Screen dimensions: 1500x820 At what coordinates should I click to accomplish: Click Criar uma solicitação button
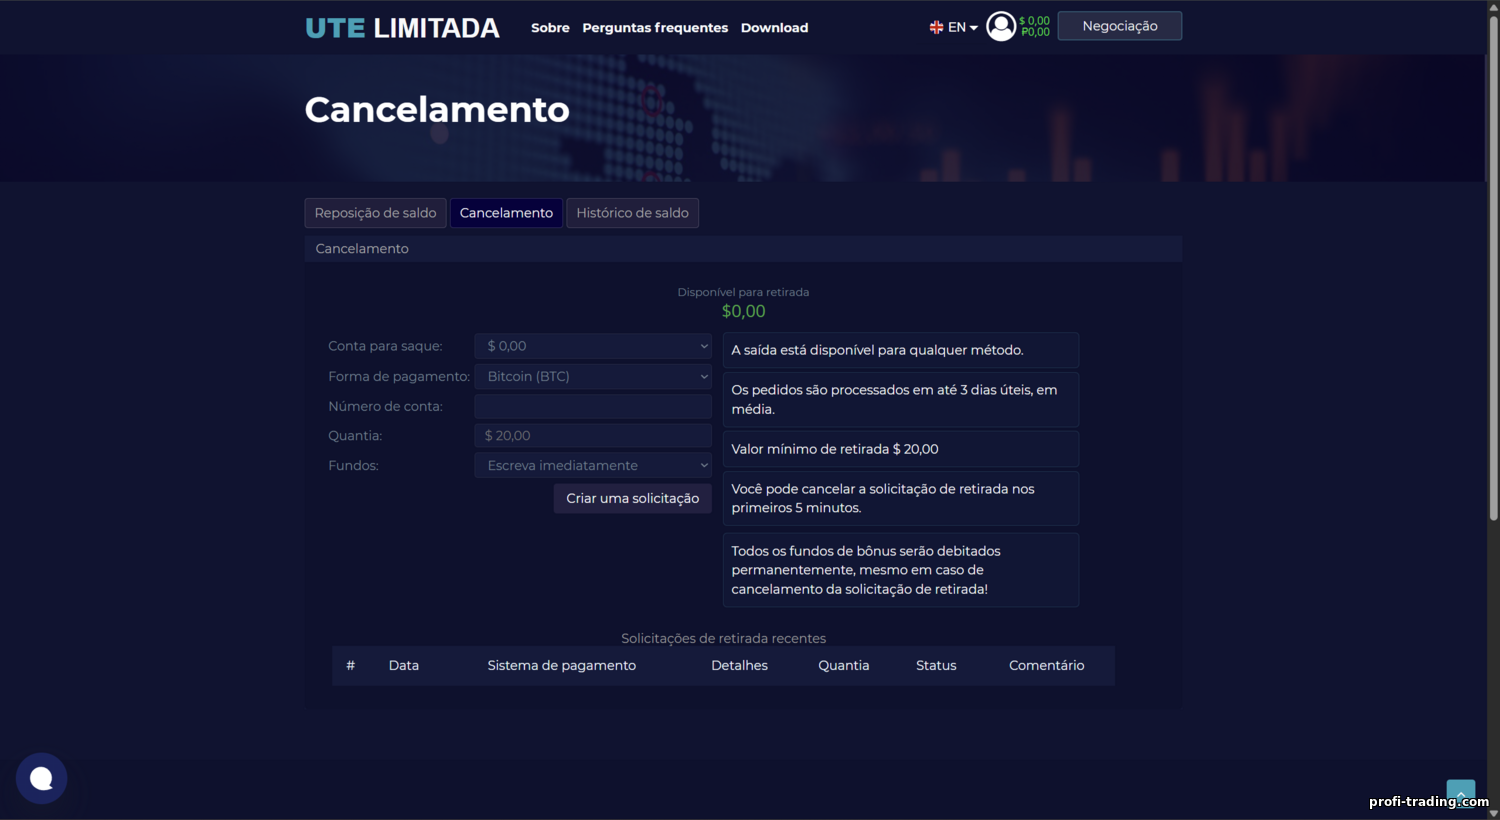pos(632,498)
